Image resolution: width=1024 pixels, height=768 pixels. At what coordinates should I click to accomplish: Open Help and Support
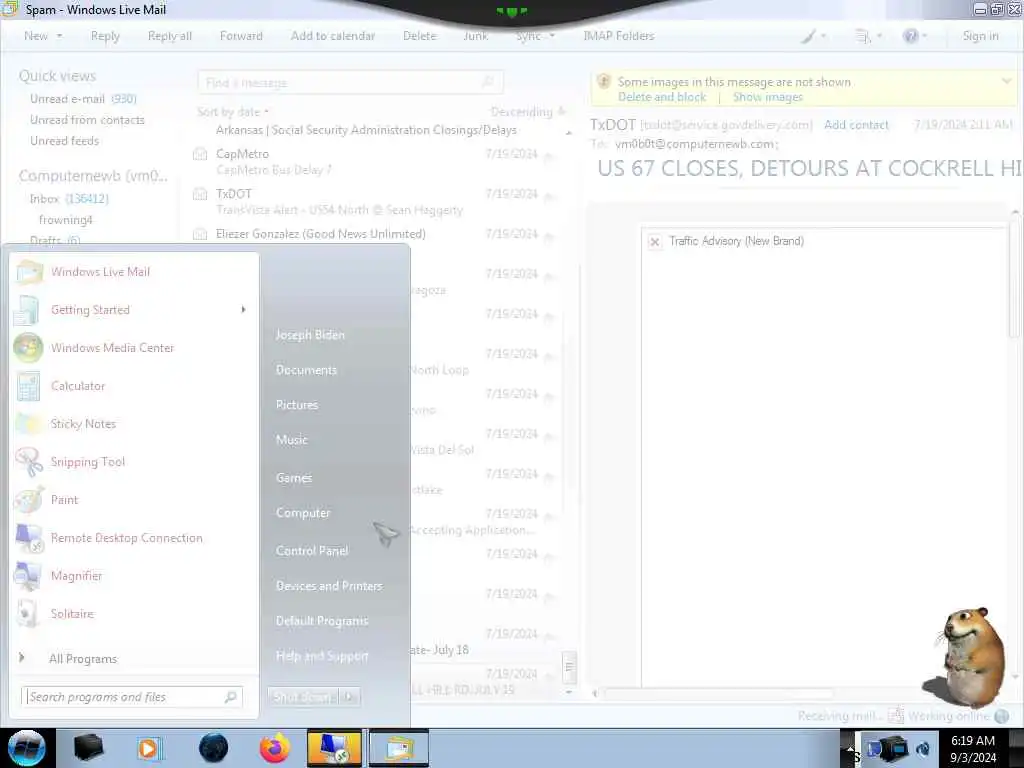point(322,656)
